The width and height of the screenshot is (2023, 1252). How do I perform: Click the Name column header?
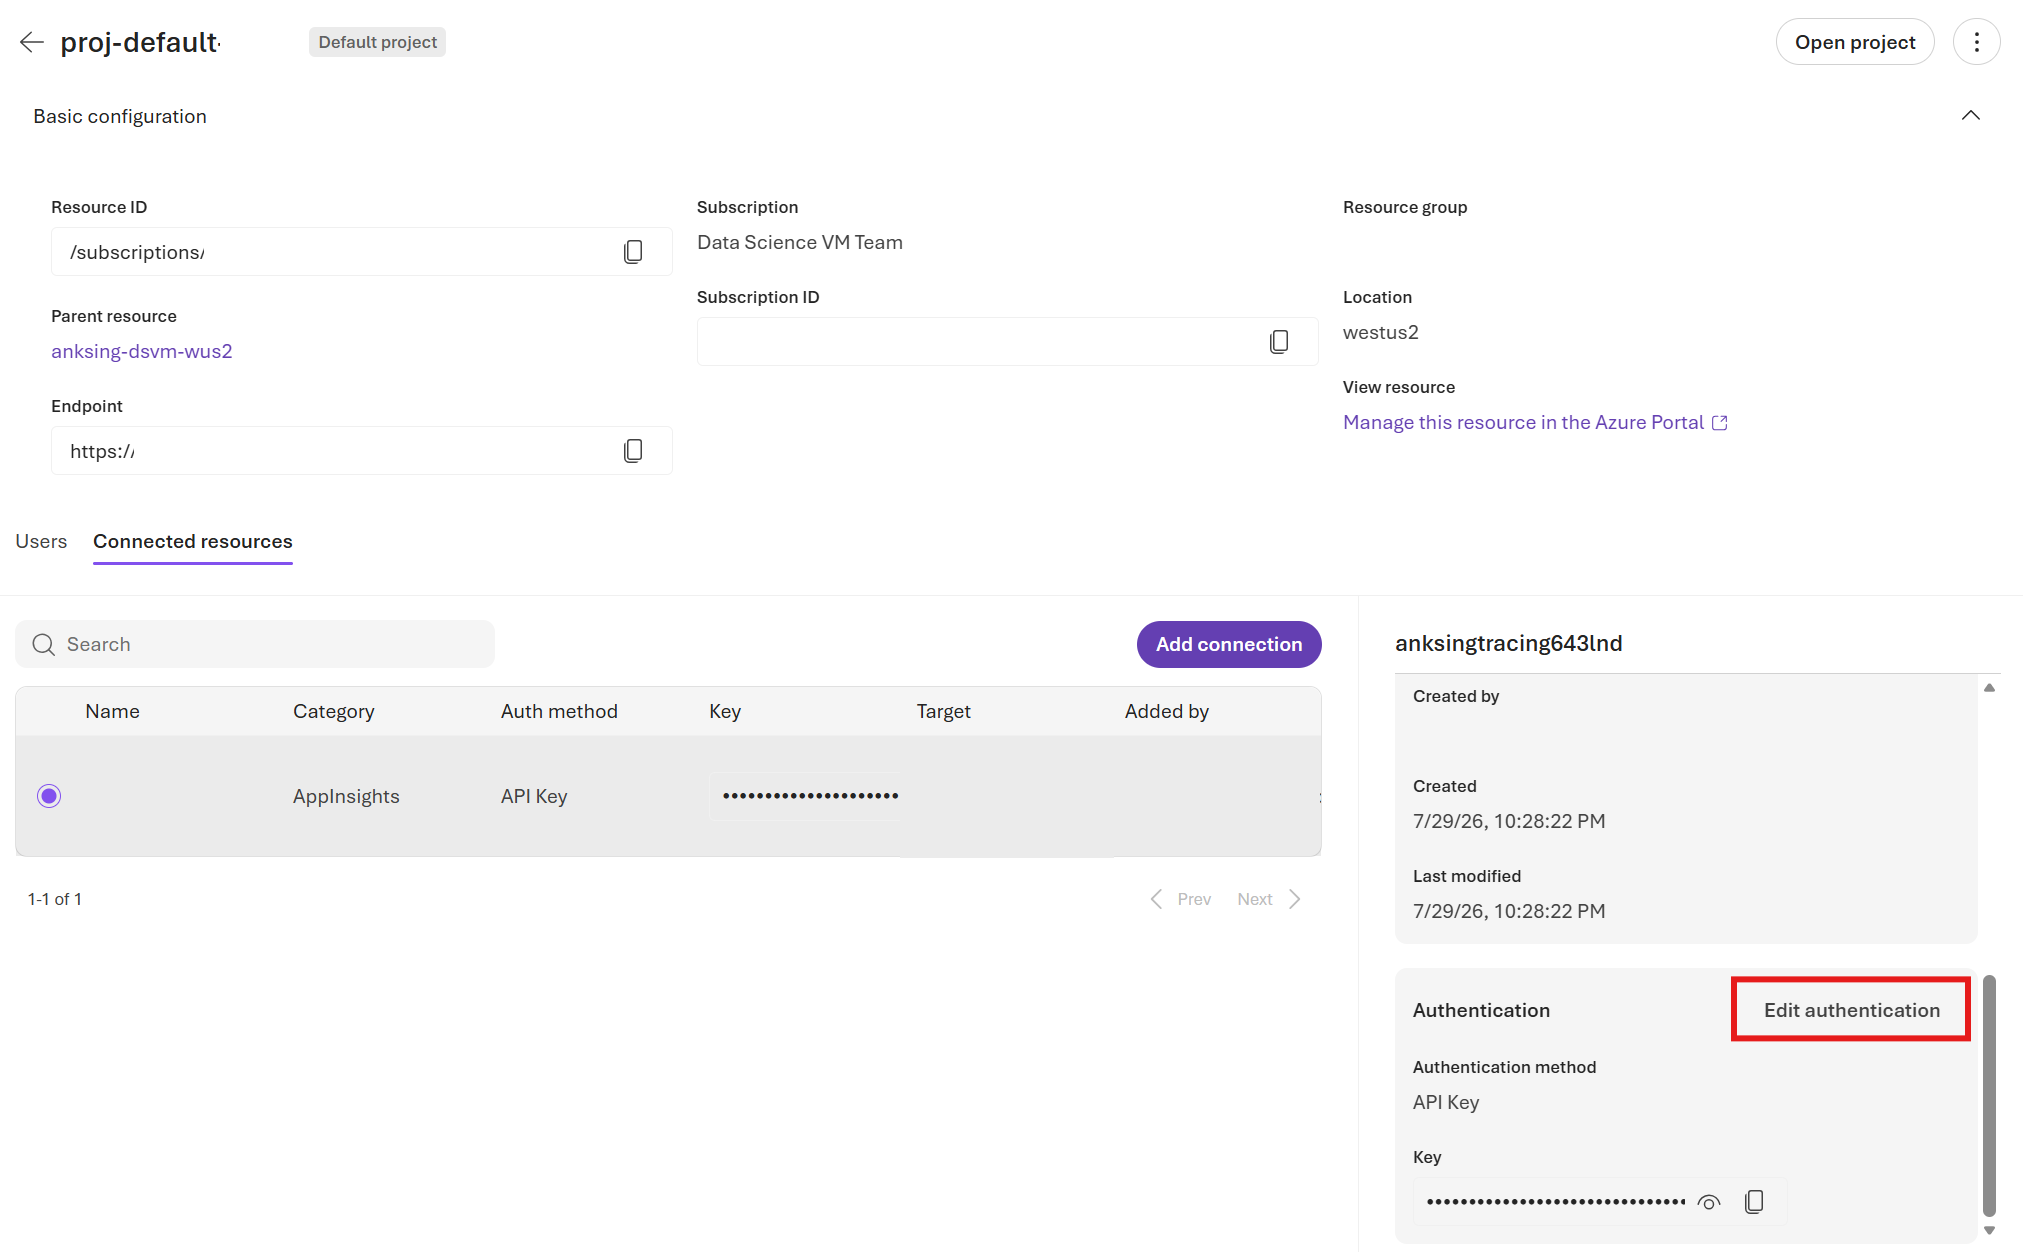tap(112, 711)
